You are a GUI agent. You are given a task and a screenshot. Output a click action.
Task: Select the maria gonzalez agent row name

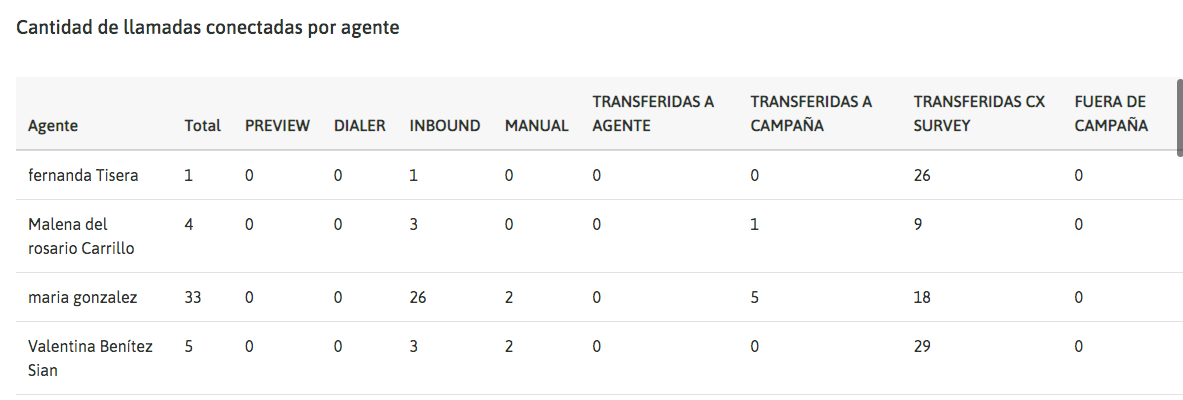[83, 297]
